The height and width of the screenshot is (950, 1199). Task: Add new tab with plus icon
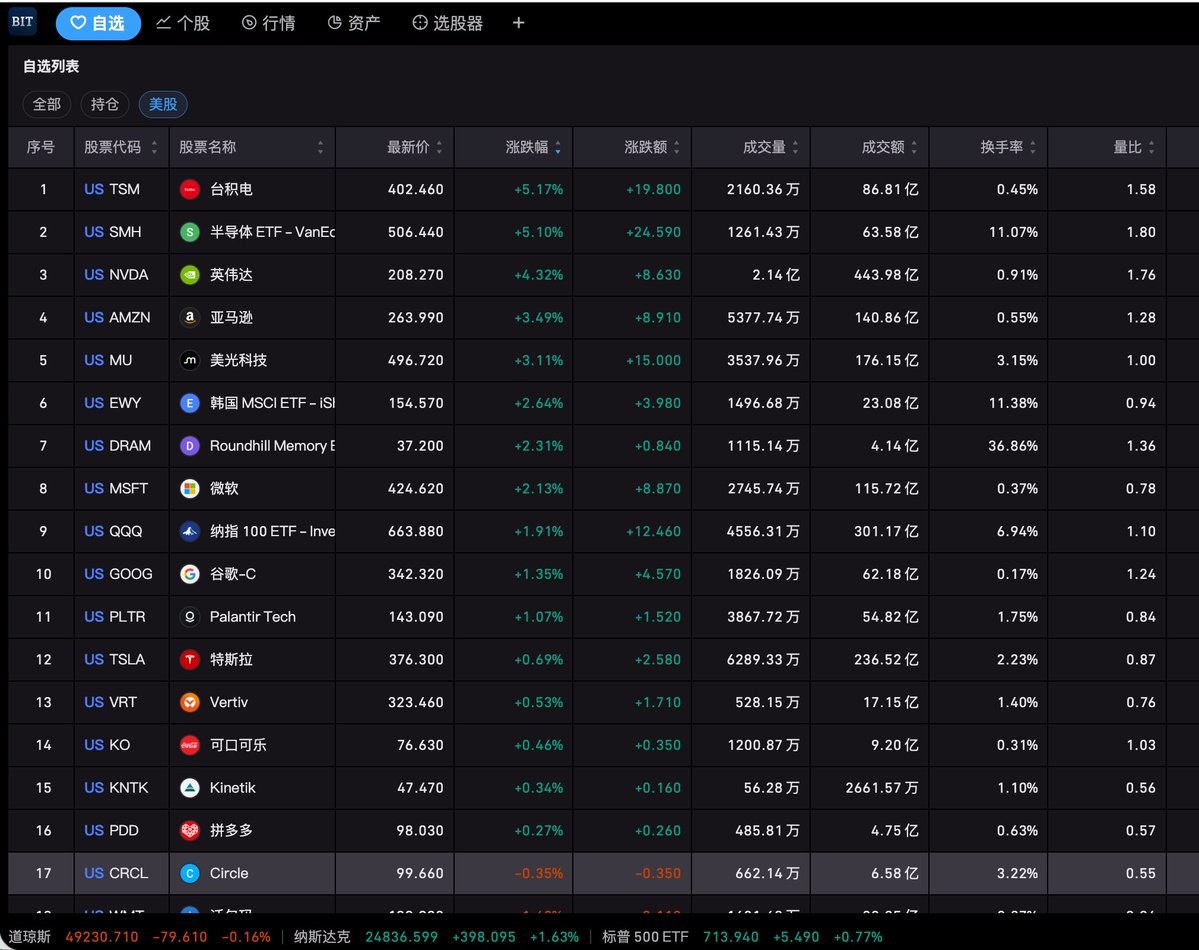coord(518,23)
